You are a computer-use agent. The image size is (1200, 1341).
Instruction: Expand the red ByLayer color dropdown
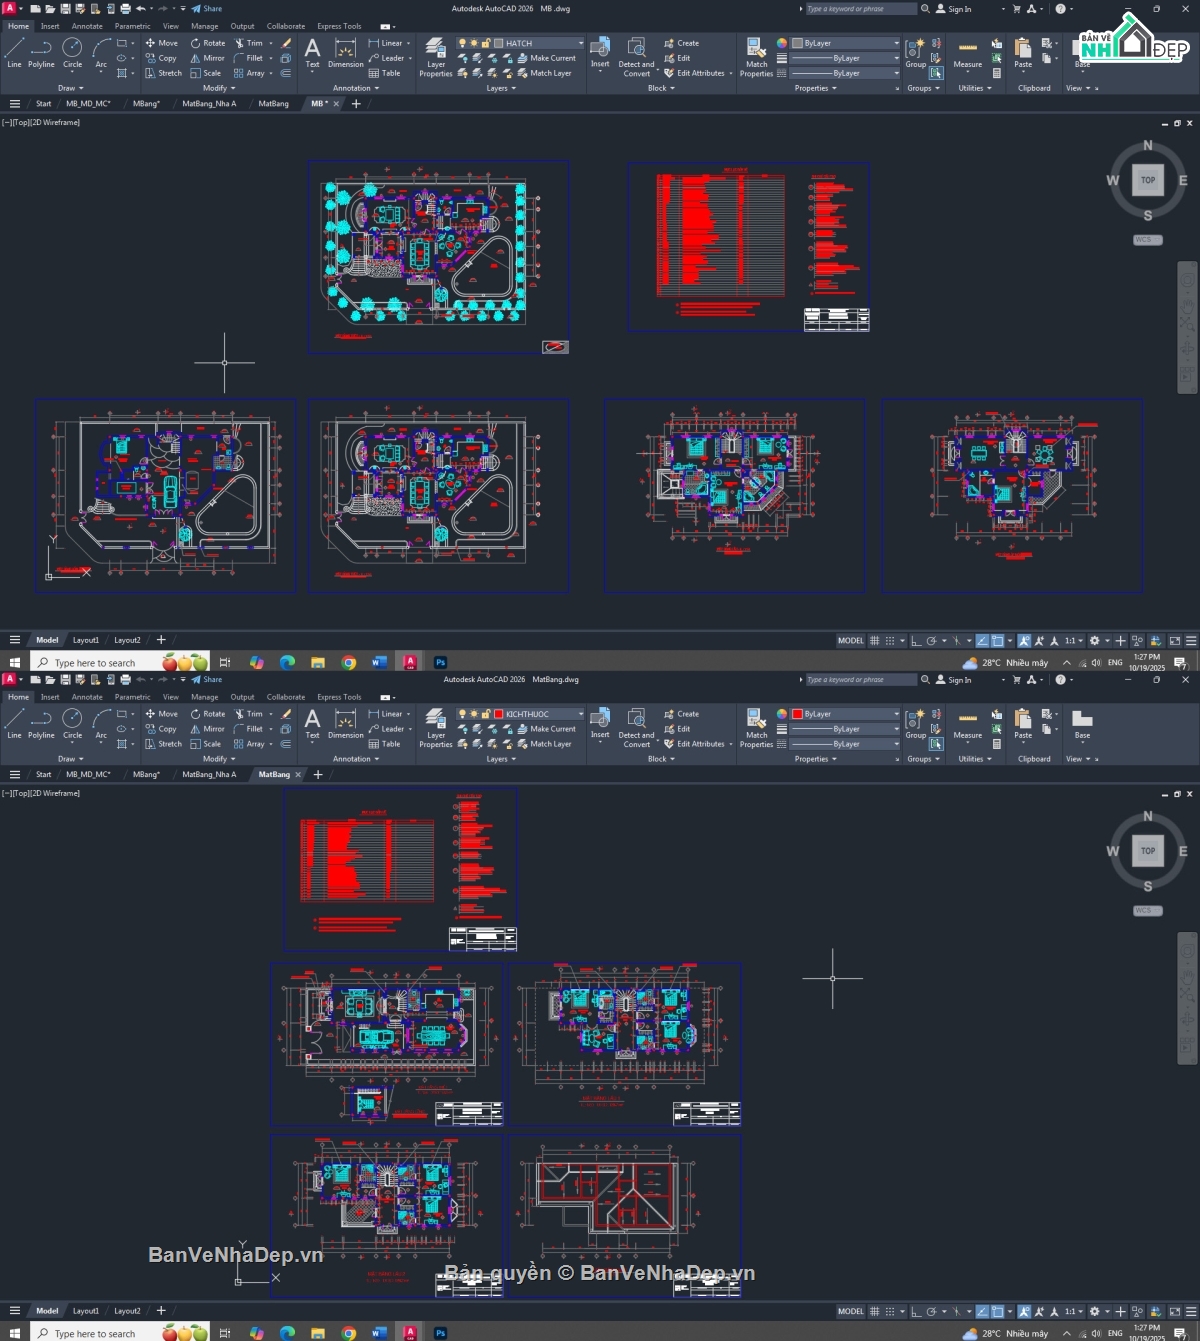895,714
